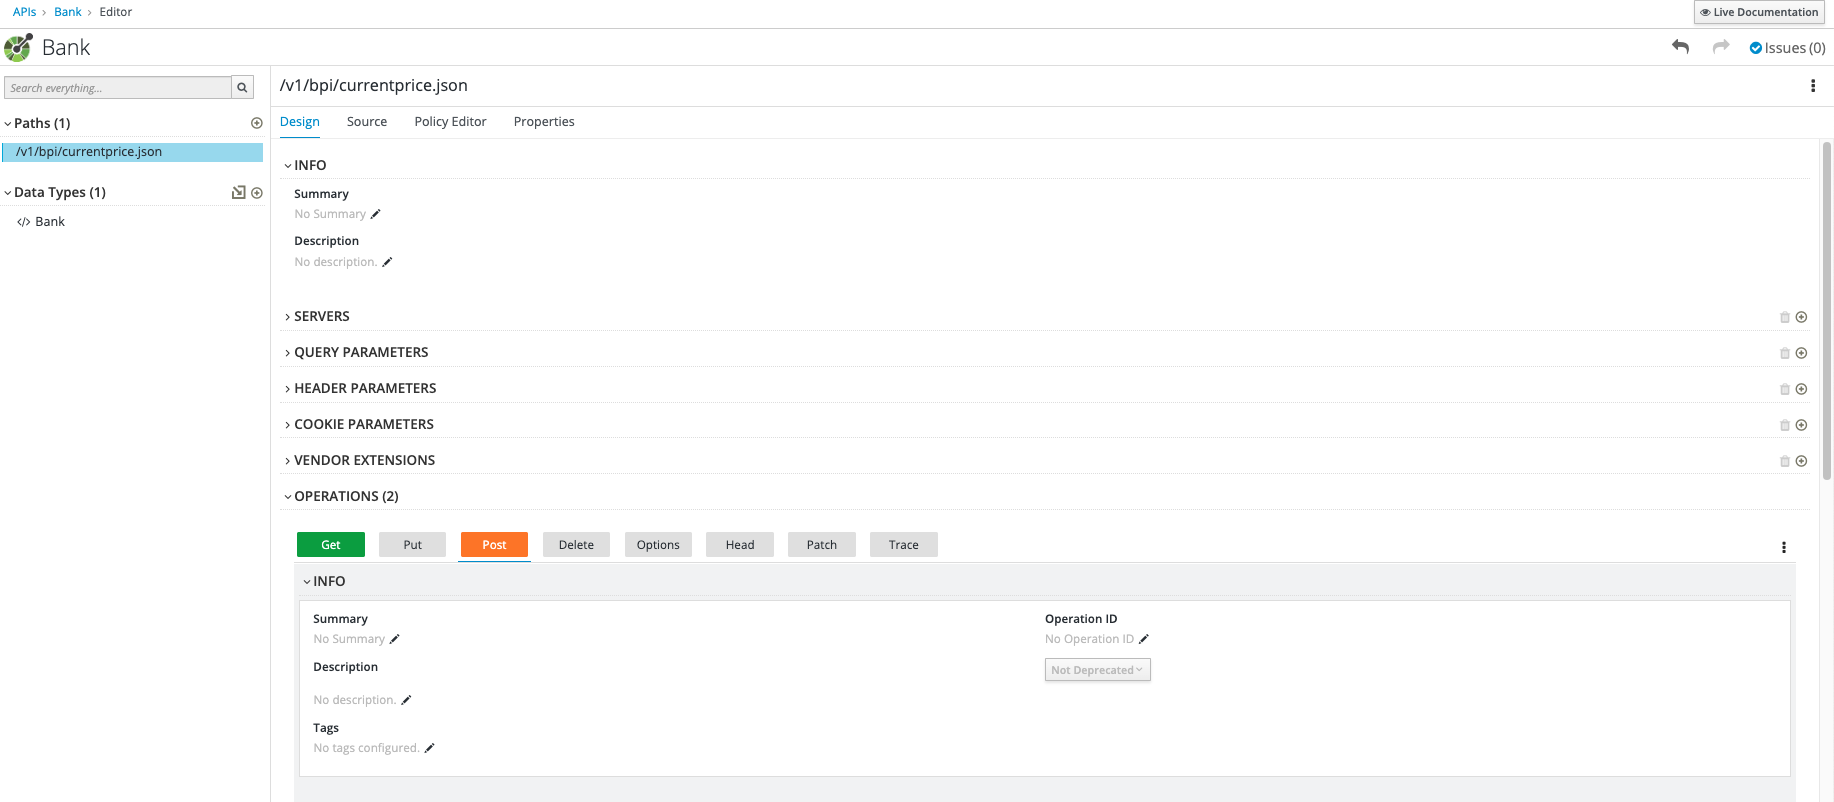Image resolution: width=1834 pixels, height=802 pixels.
Task: Go to Bank breadcrumb link
Action: pos(68,12)
